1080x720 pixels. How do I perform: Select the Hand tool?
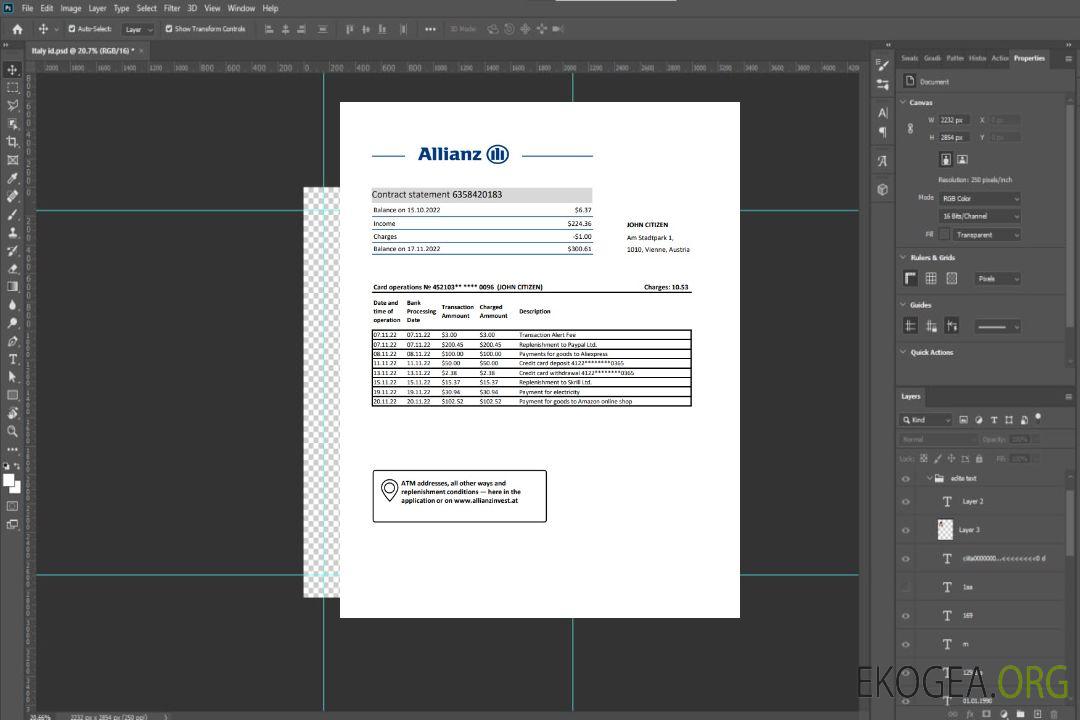[x=12, y=413]
